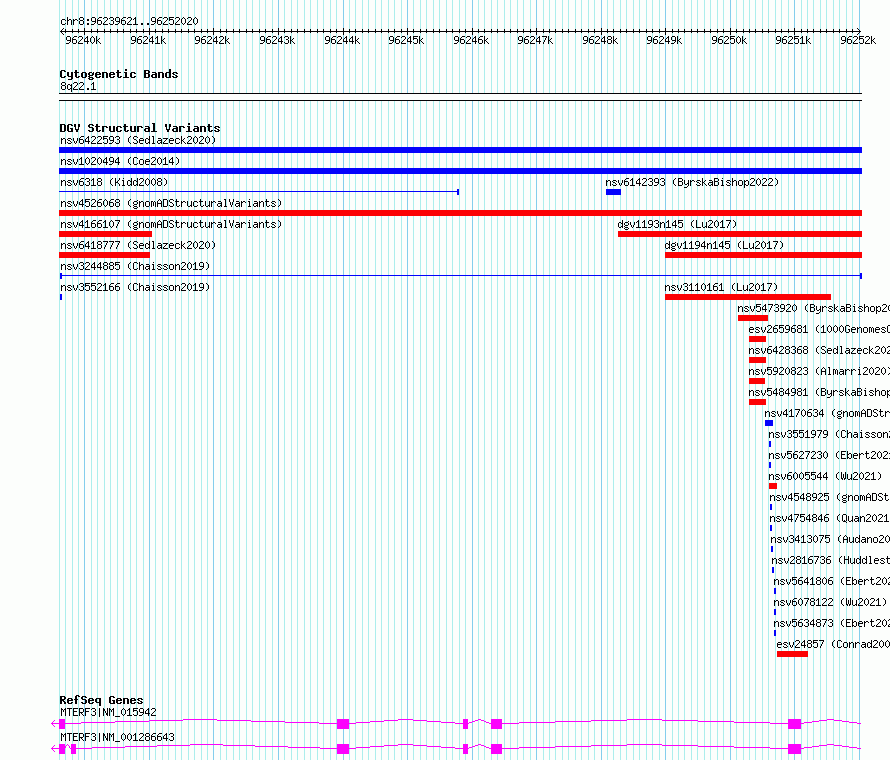Open the nsv5641806 Ebert variant label

click(x=832, y=581)
